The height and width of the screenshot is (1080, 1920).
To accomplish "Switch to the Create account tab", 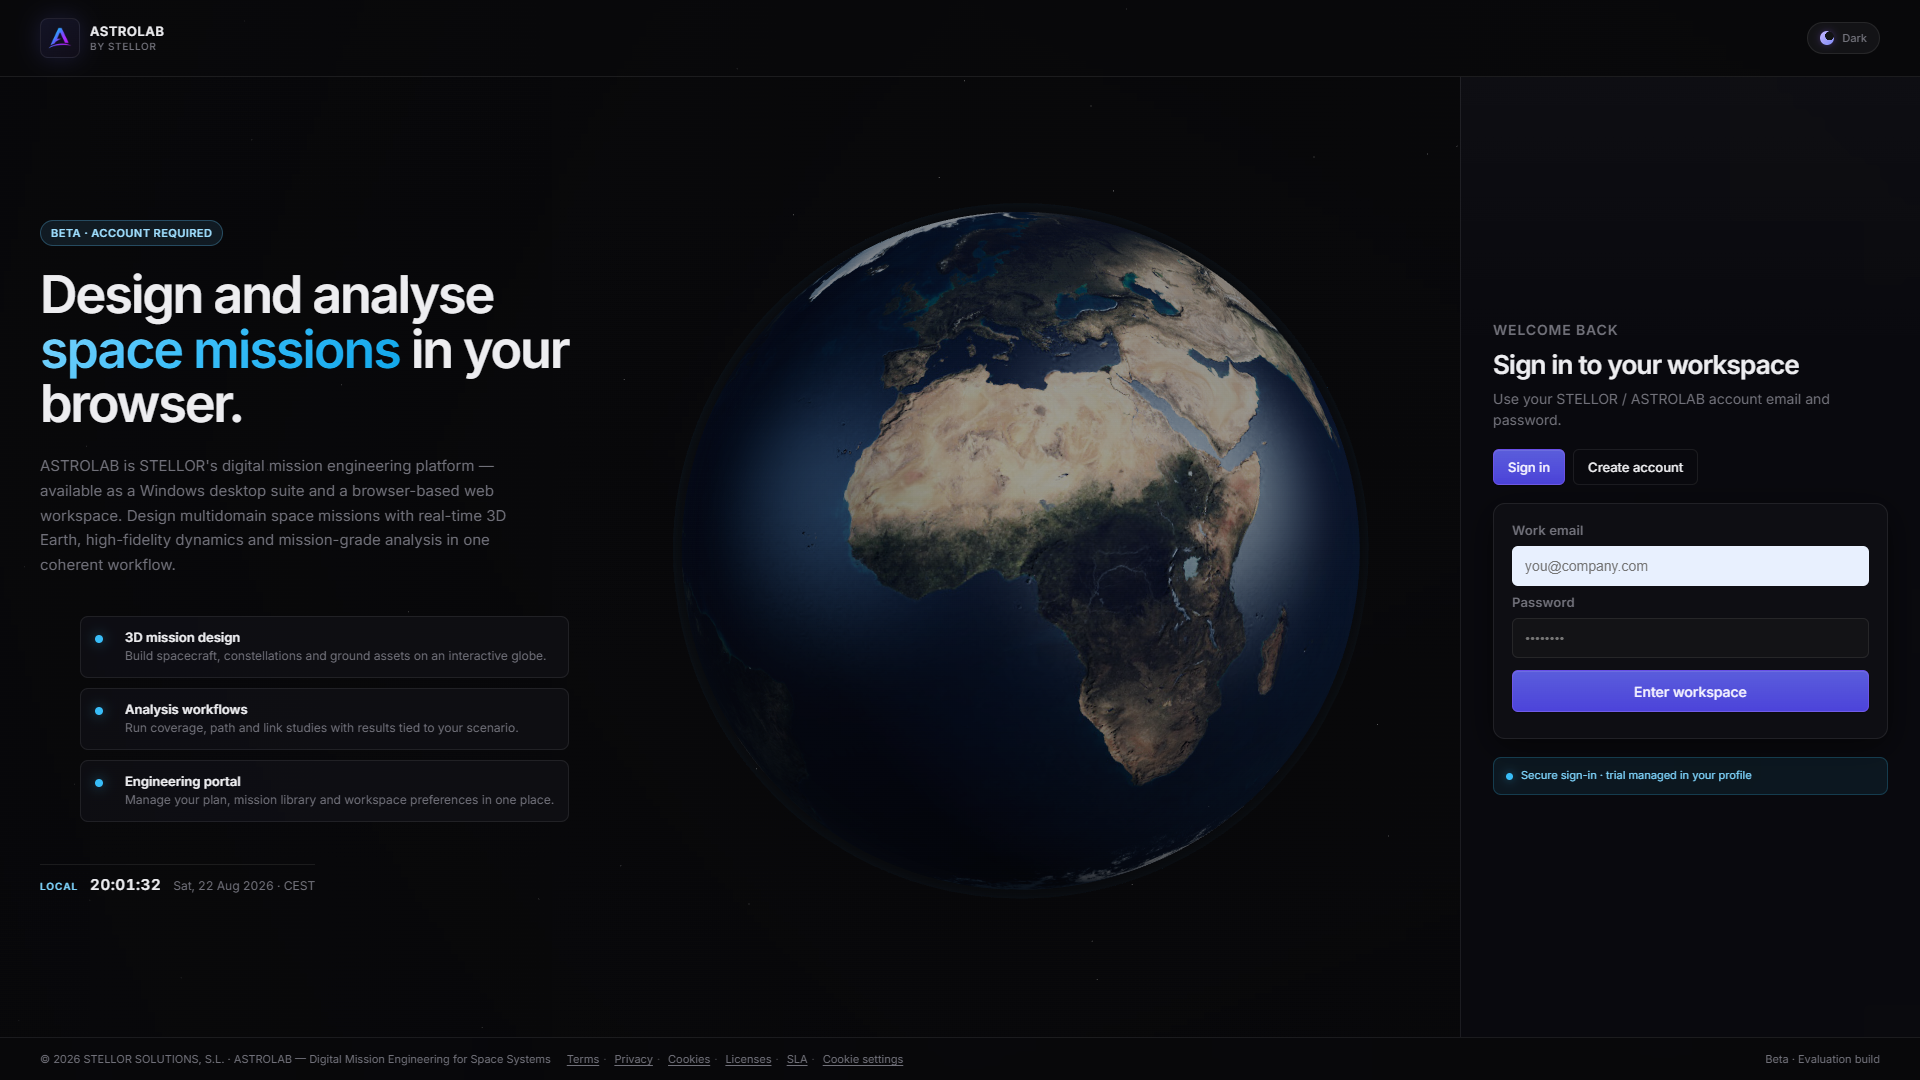I will click(1635, 467).
